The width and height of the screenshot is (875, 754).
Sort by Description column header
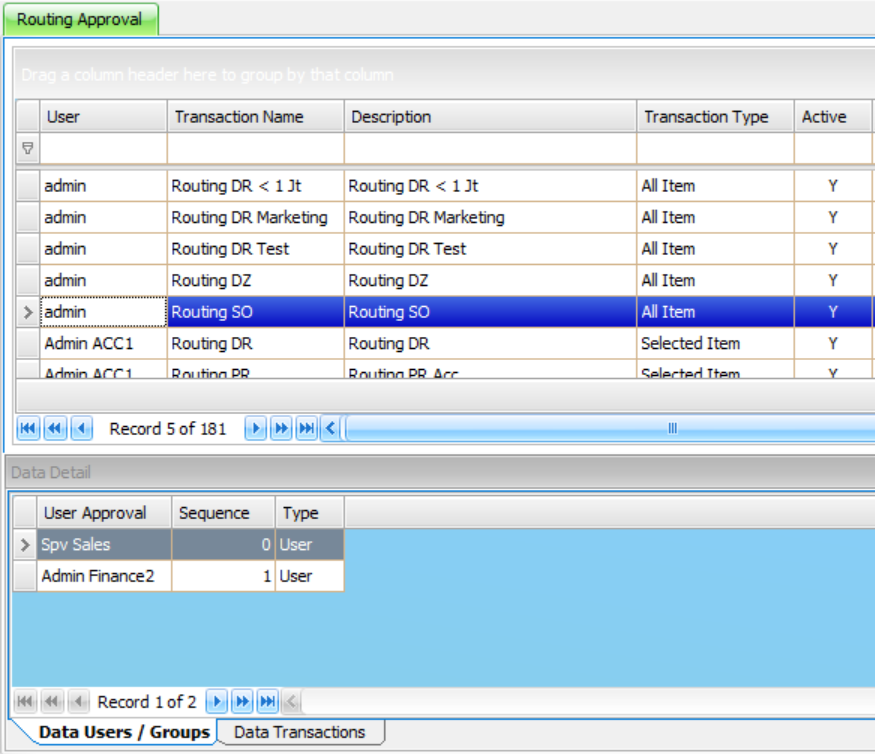491,117
